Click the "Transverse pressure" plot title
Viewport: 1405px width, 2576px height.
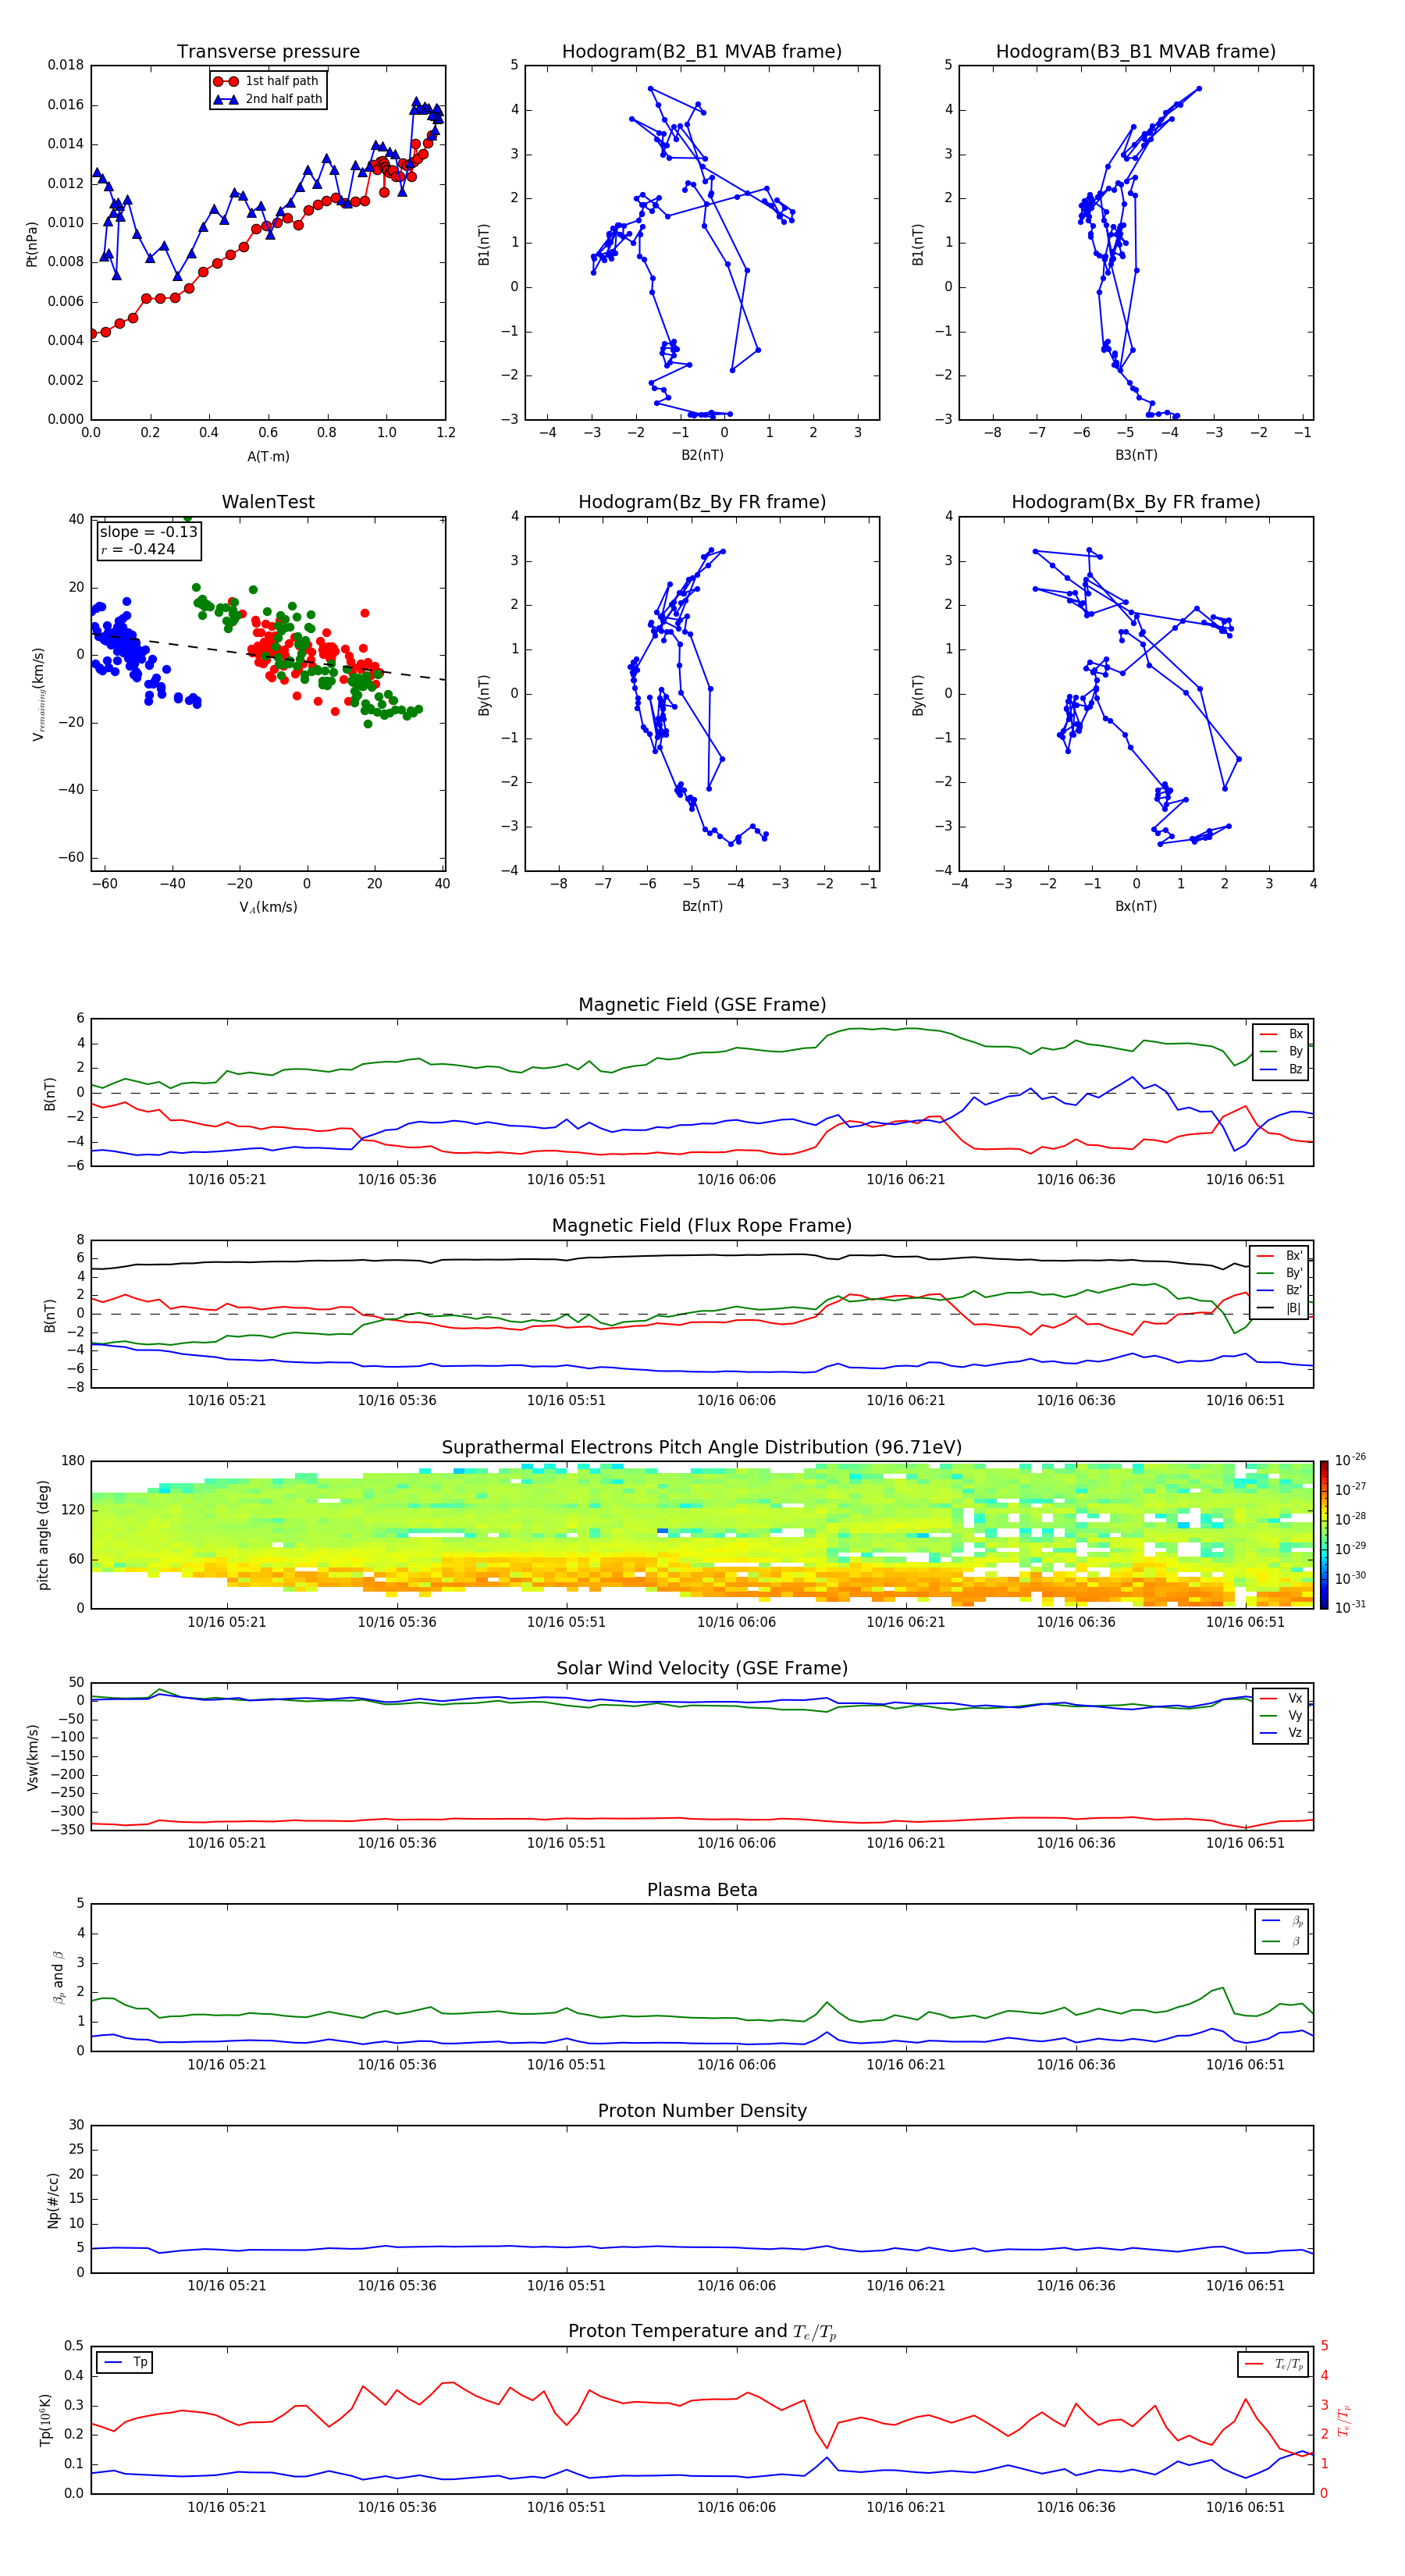(268, 52)
